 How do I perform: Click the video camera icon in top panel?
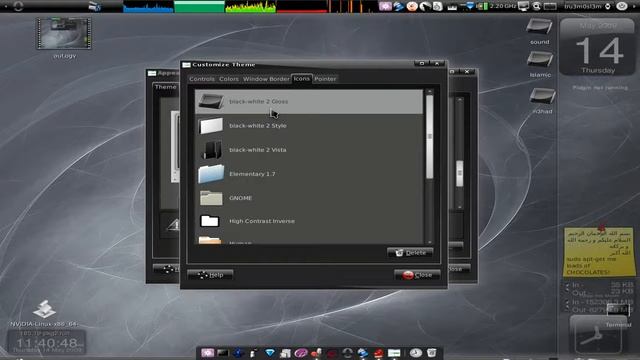coord(95,6)
